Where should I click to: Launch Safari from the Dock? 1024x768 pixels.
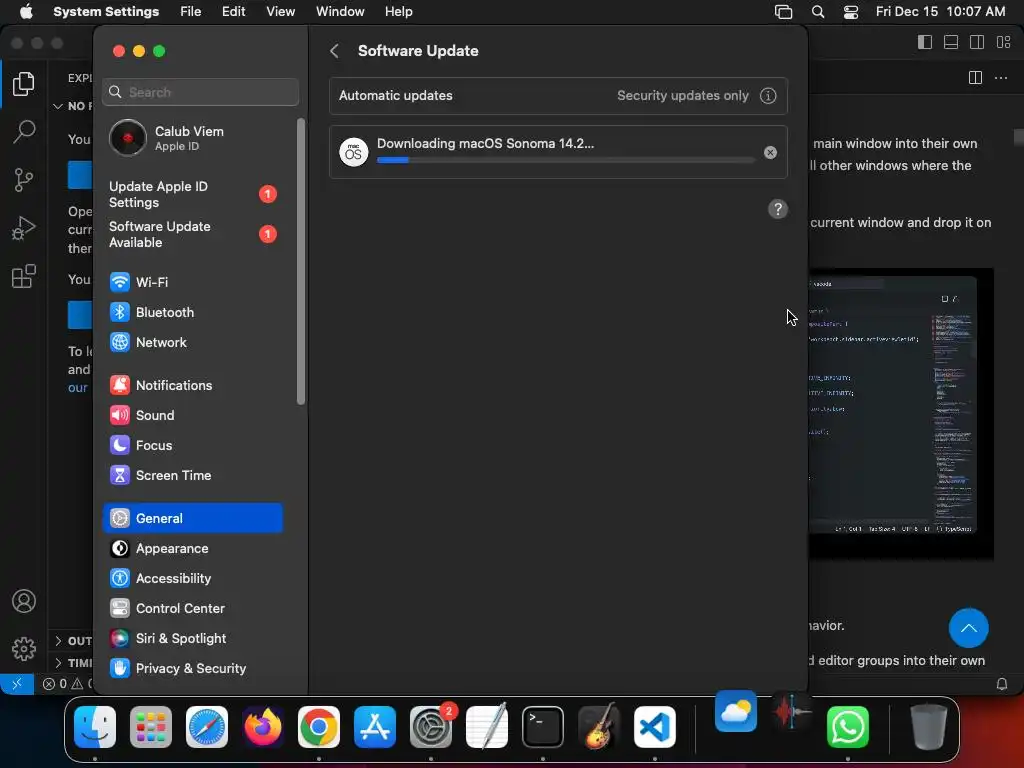[x=207, y=727]
